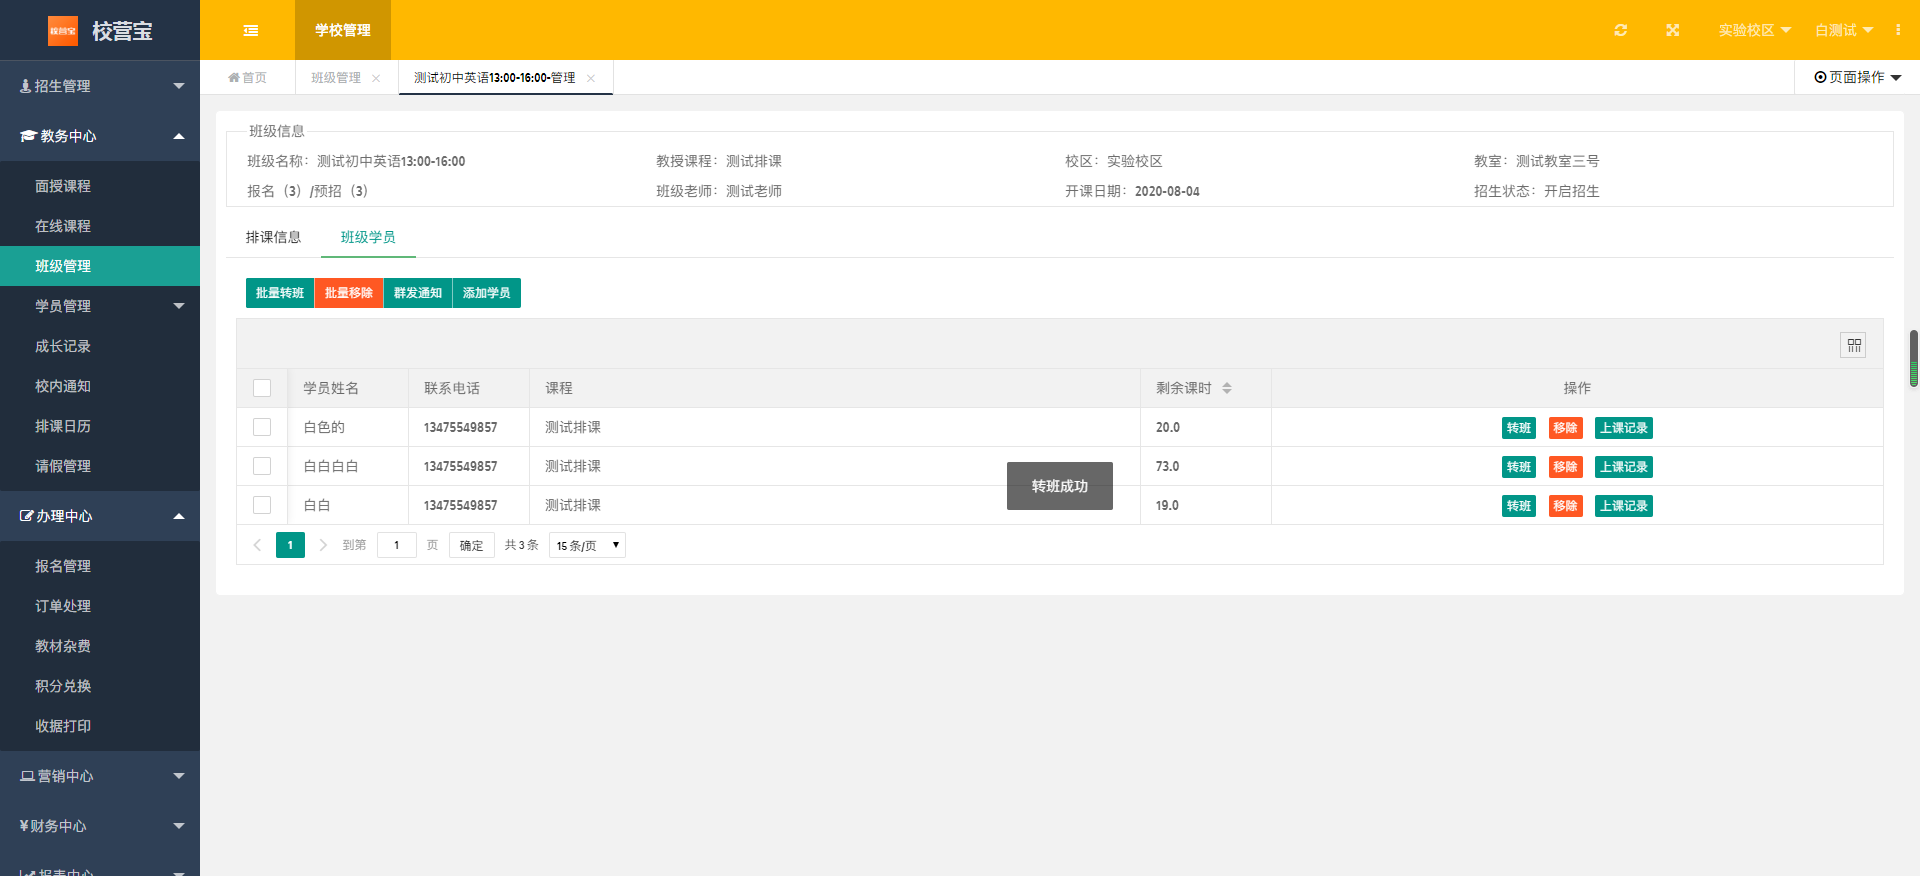Open table column filter grid icon

pos(1854,345)
